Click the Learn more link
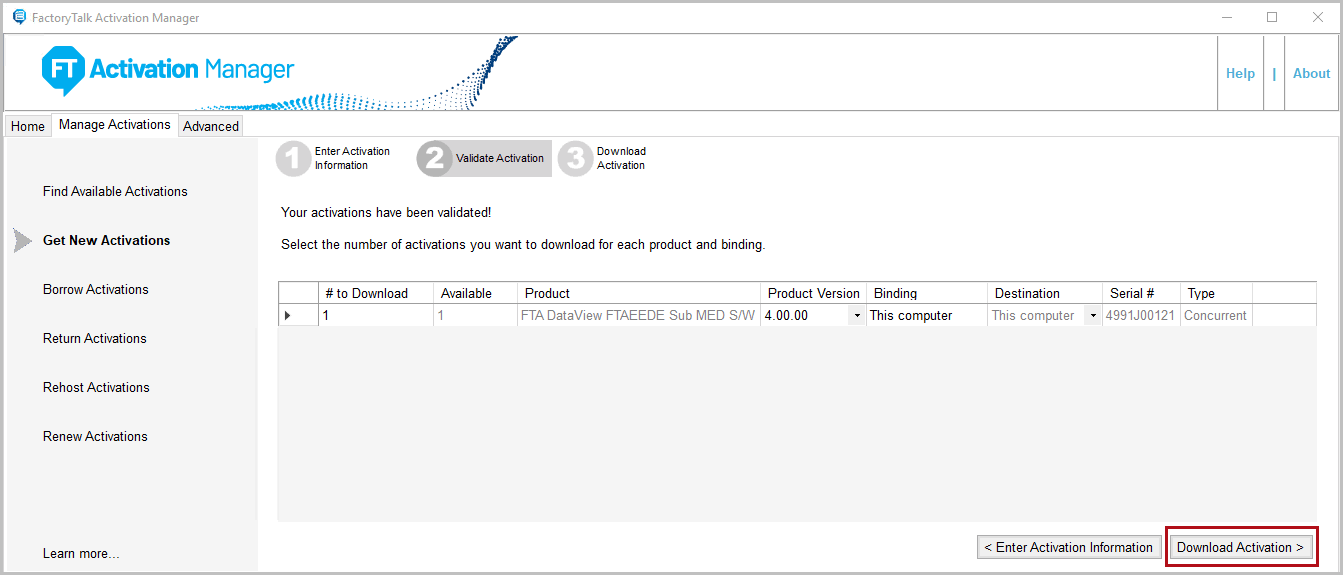The image size is (1343, 575). click(81, 553)
